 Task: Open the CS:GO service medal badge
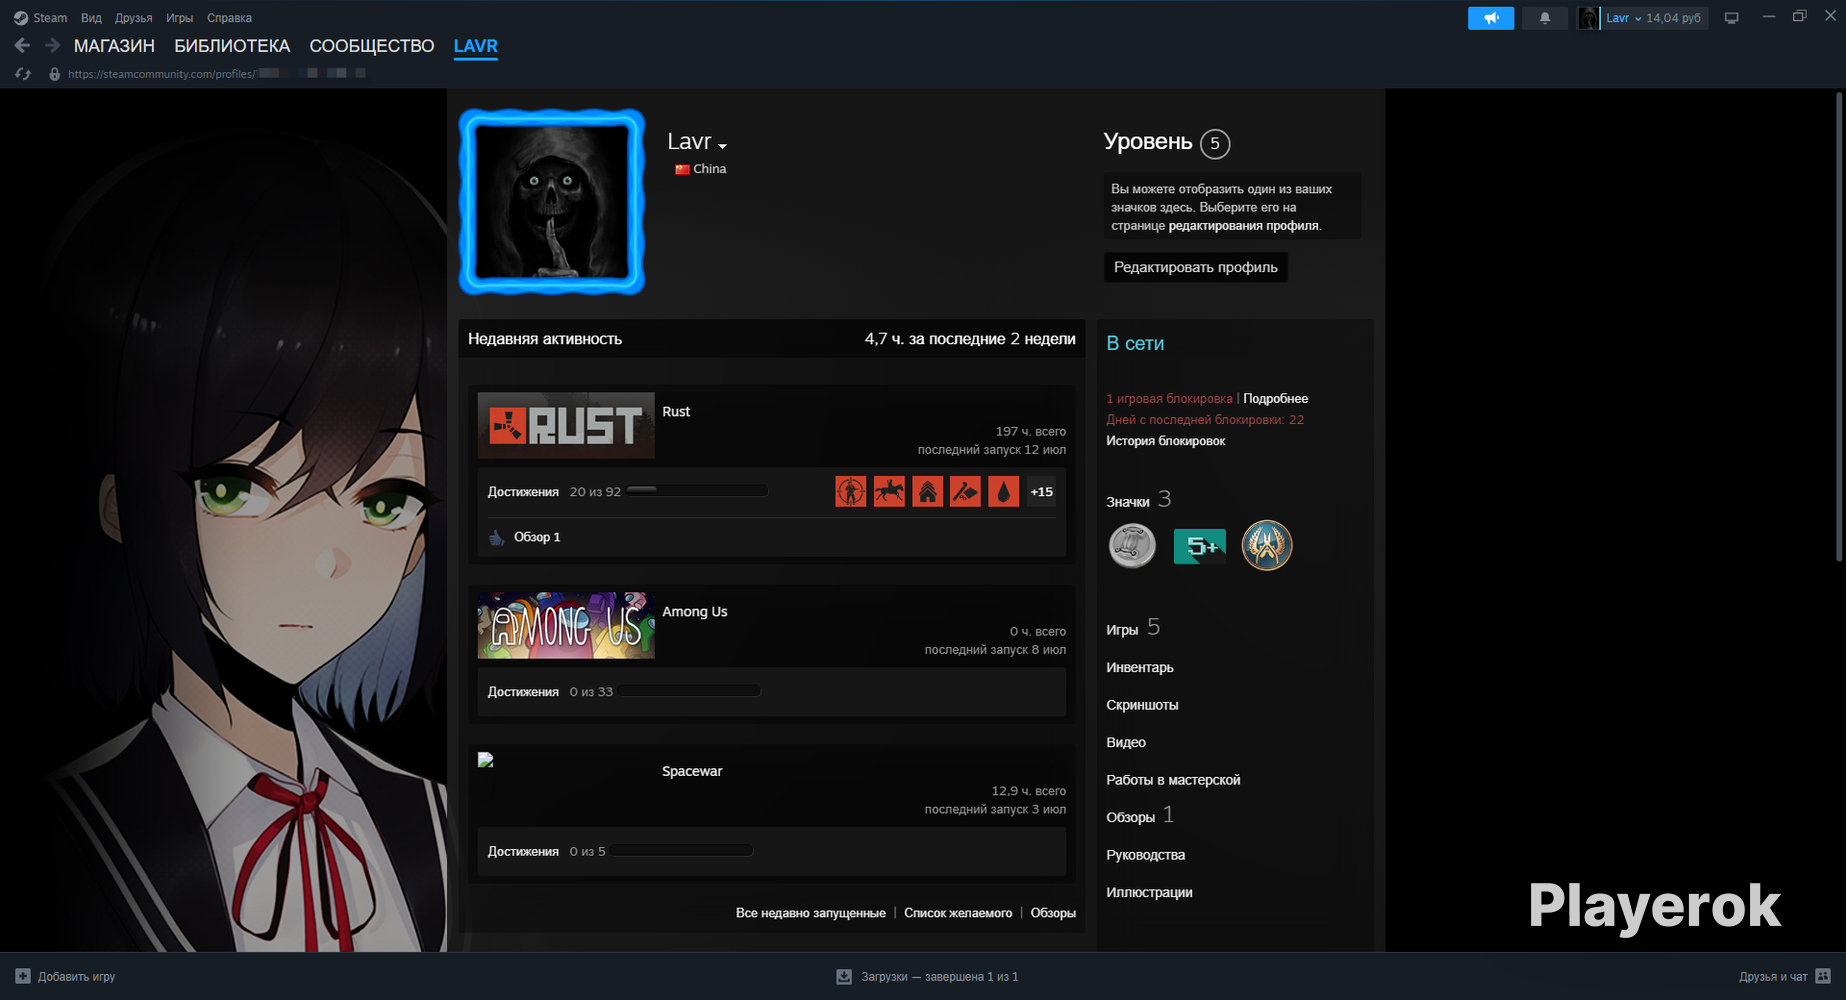1267,546
